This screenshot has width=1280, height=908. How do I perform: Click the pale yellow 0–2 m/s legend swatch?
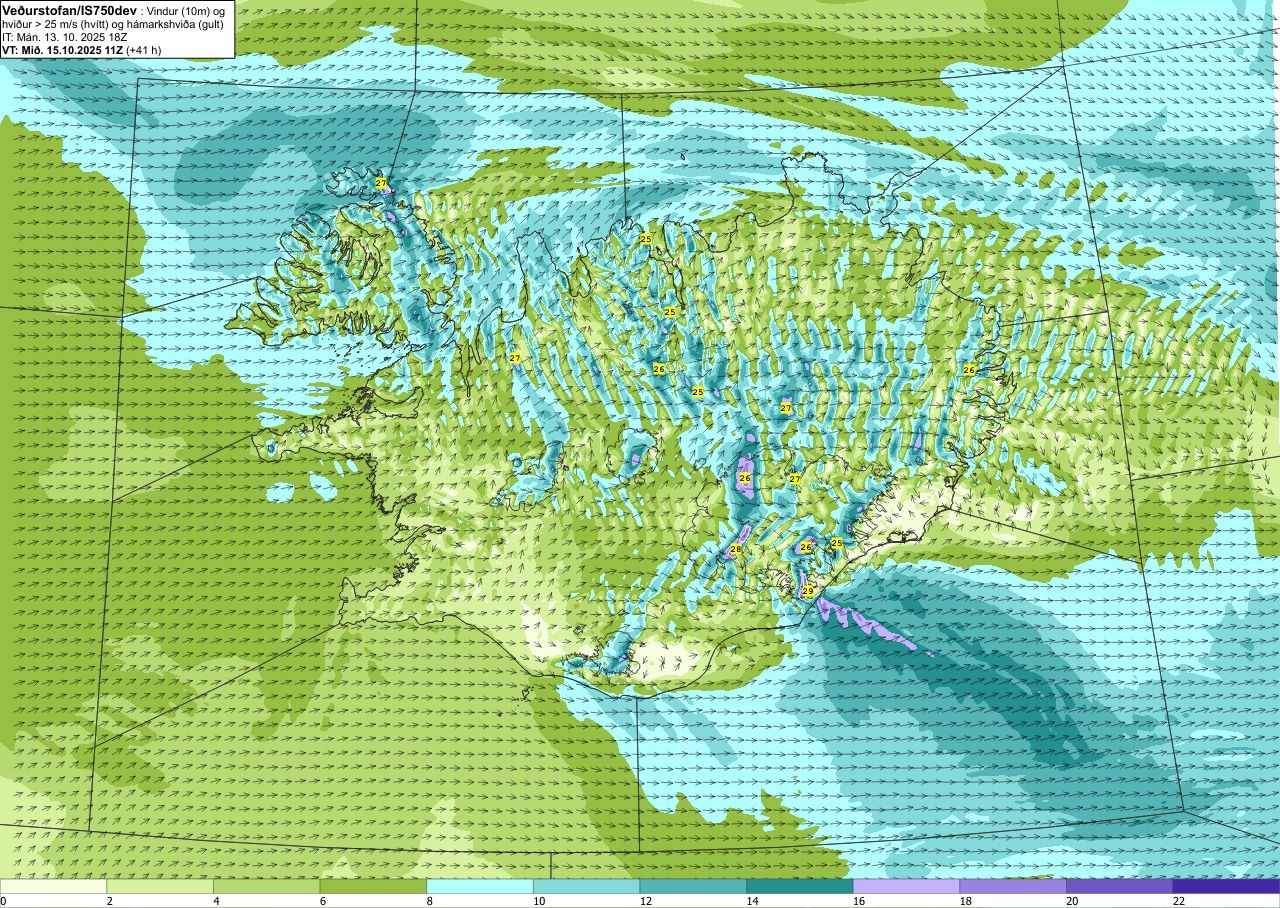[x=53, y=886]
